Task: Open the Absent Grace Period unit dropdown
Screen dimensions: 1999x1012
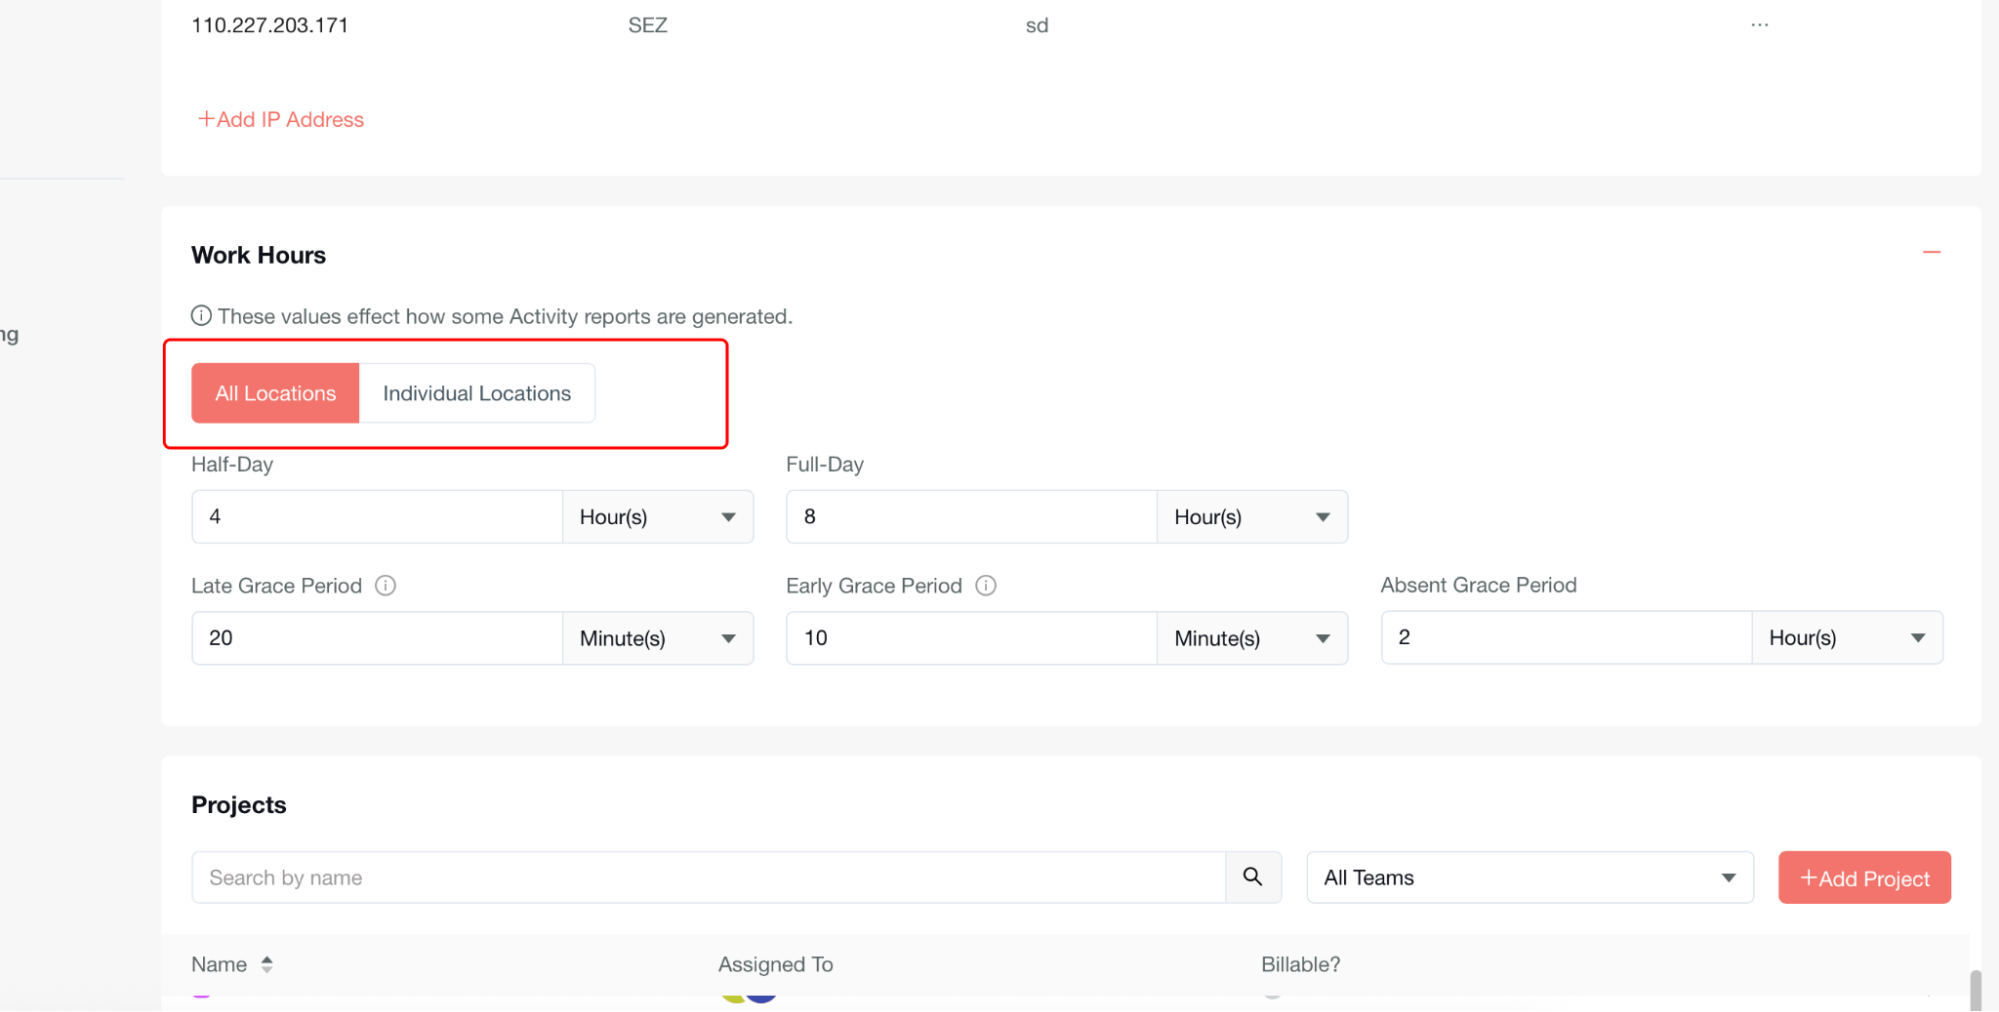Action: (x=1846, y=638)
